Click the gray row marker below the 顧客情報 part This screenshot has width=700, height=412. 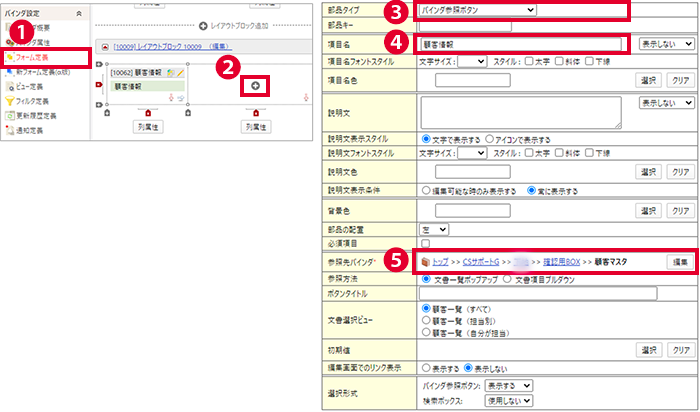[100, 104]
